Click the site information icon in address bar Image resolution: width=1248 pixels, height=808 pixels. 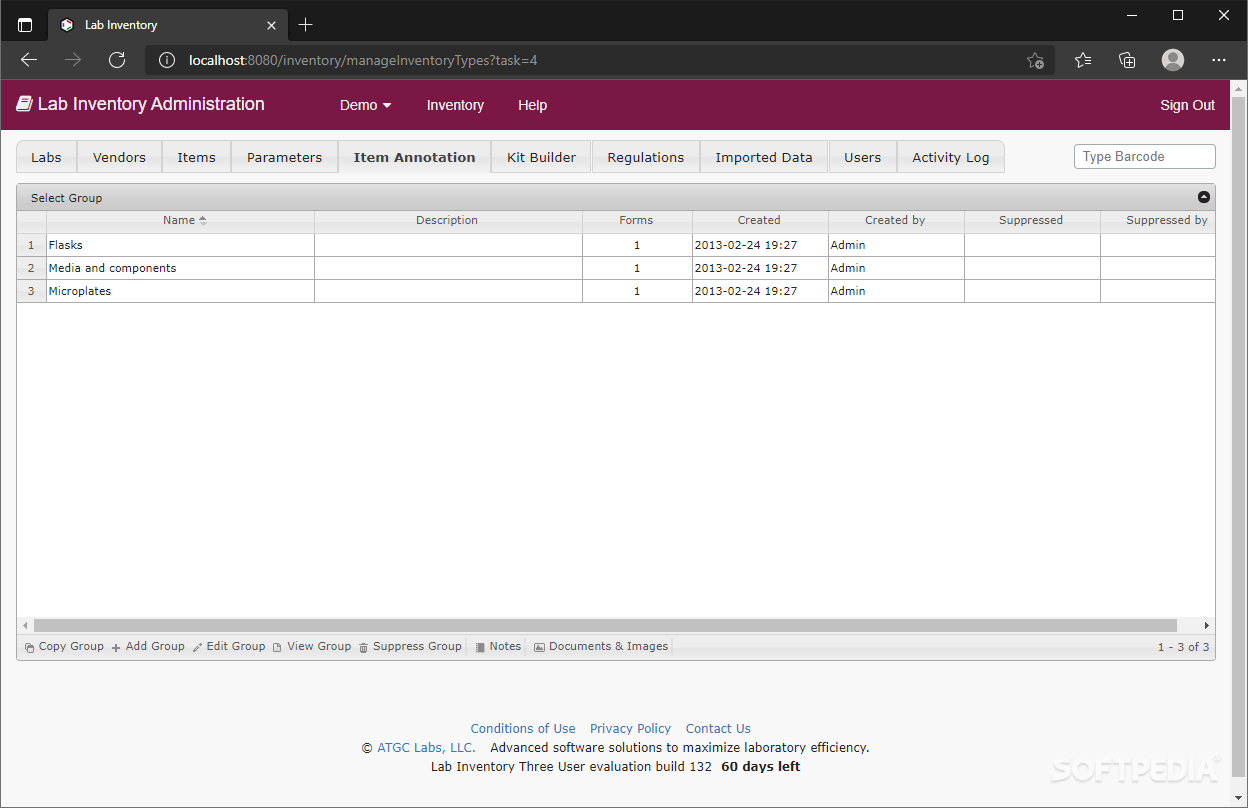pos(167,60)
